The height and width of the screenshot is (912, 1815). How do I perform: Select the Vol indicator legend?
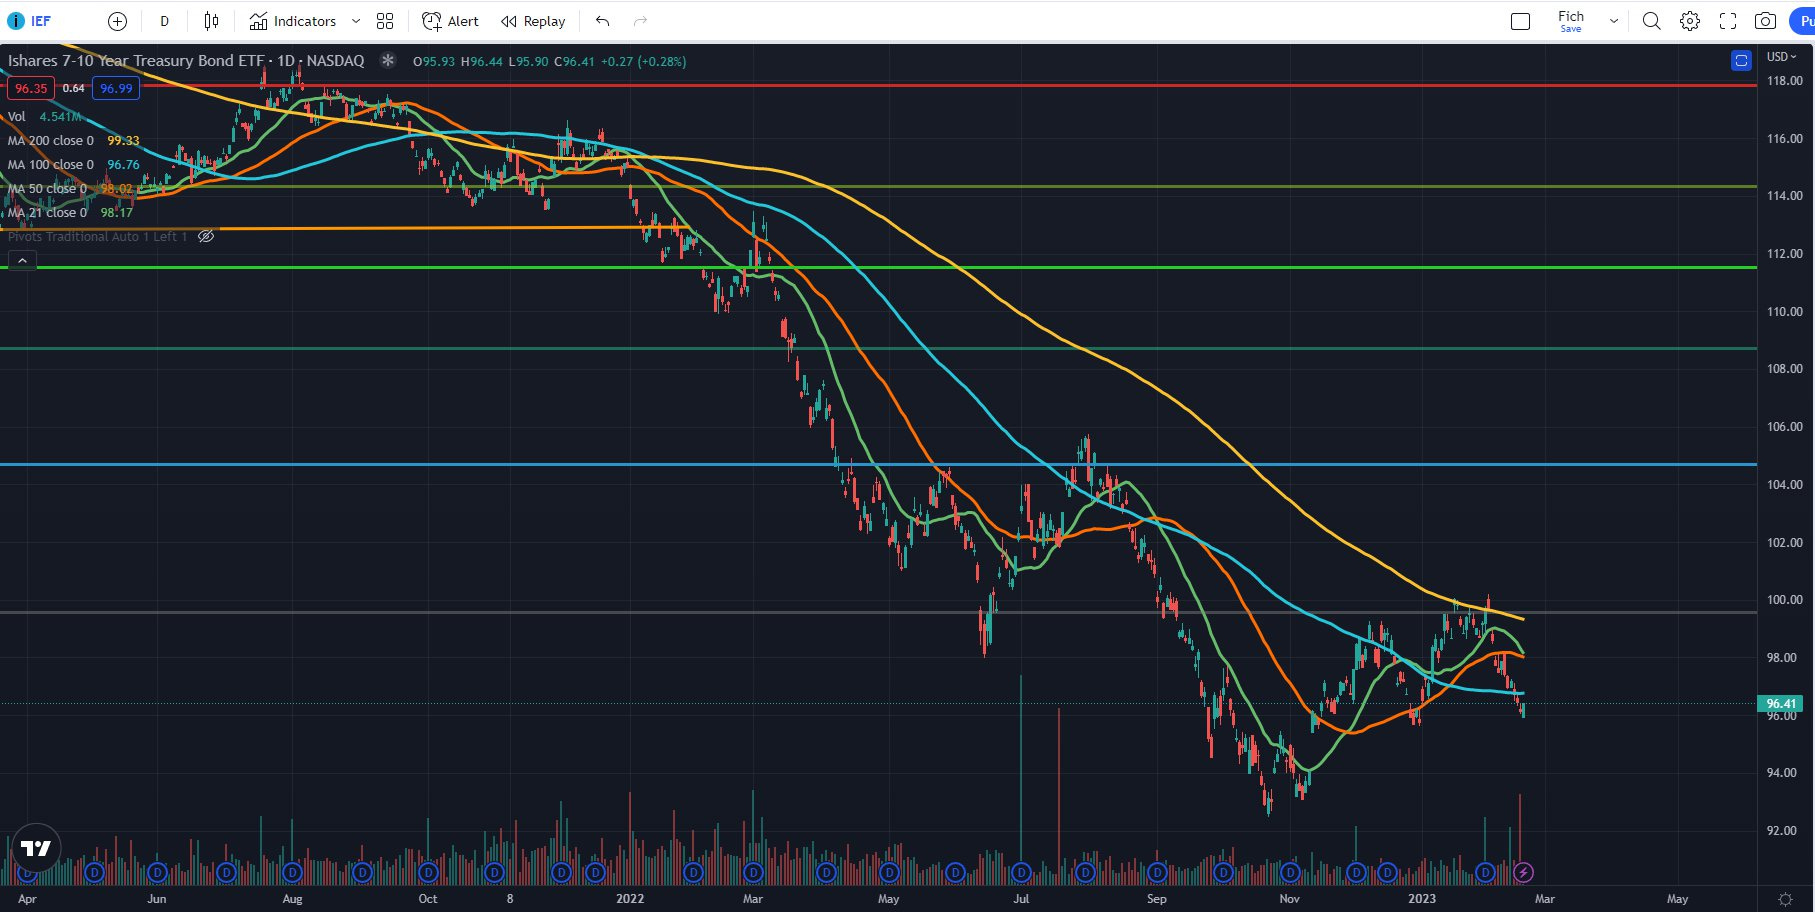(17, 117)
